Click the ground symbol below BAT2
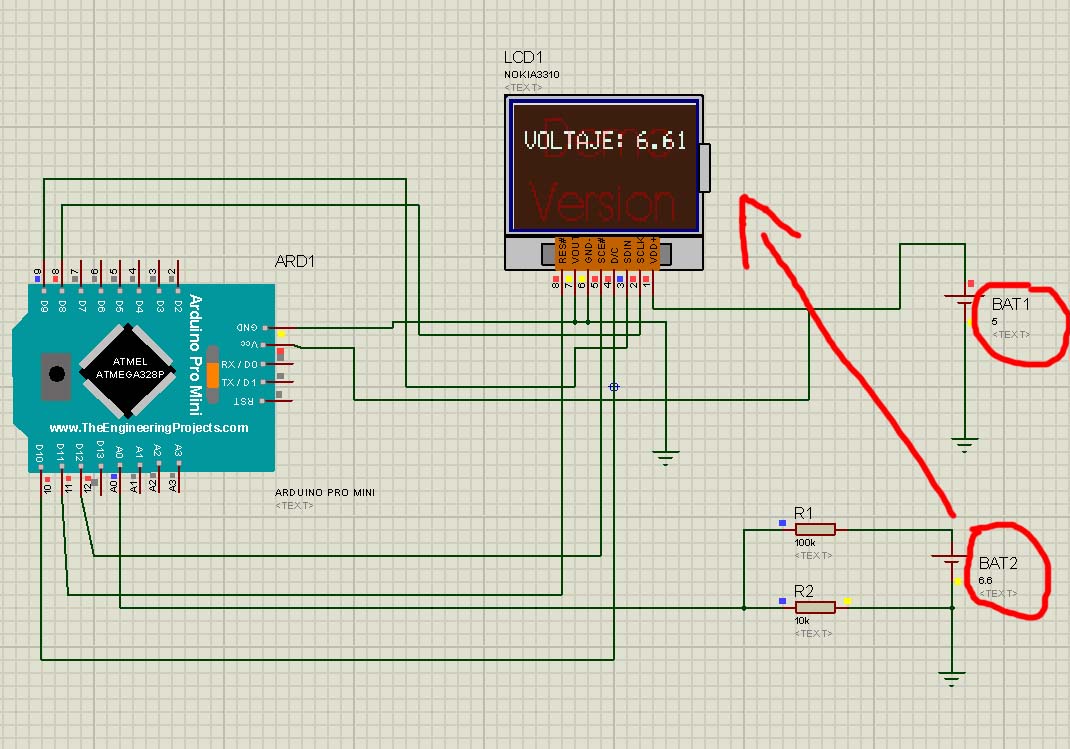Image resolution: width=1070 pixels, height=749 pixels. (x=951, y=679)
